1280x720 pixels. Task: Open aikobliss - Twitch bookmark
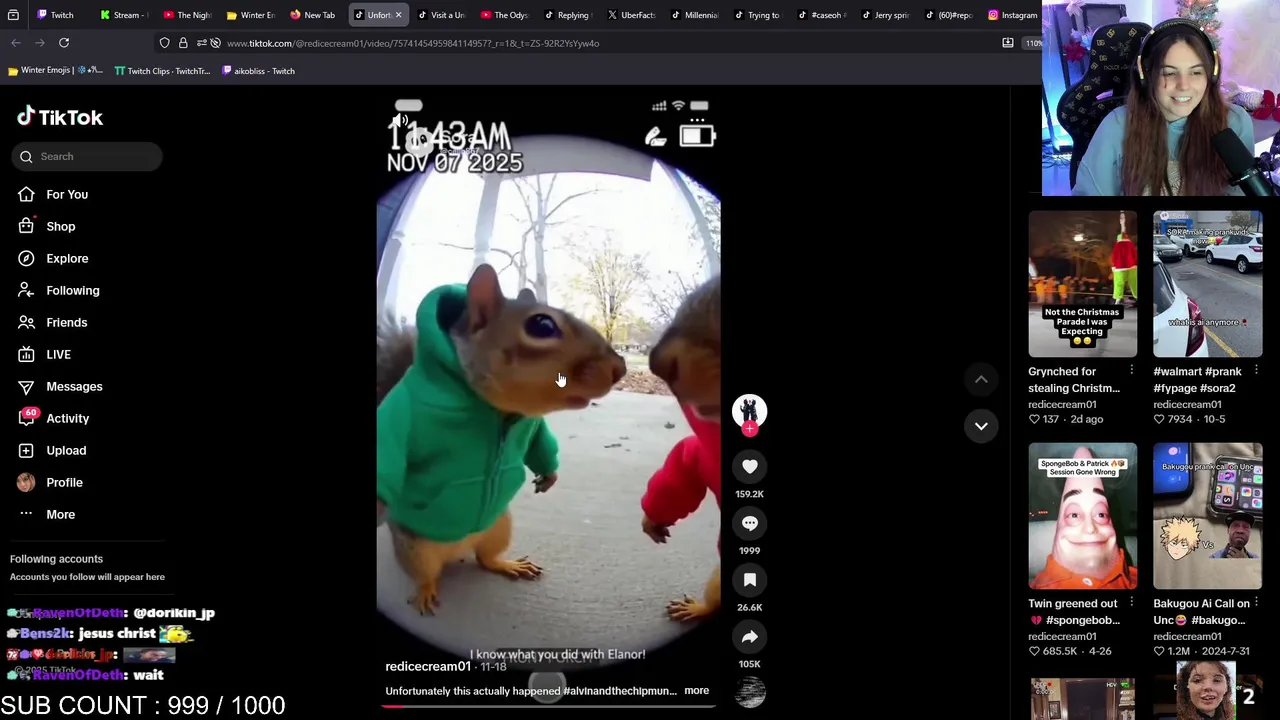tap(258, 71)
